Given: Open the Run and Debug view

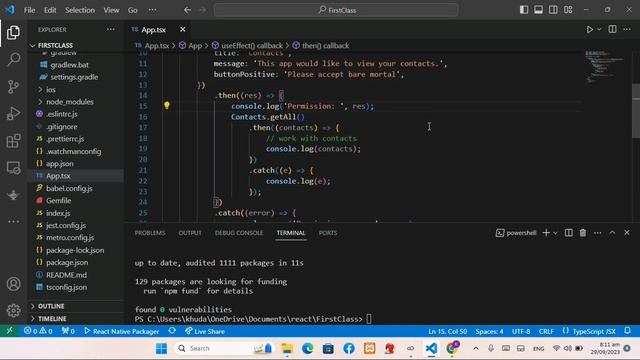Looking at the screenshot, I should pyautogui.click(x=13, y=113).
